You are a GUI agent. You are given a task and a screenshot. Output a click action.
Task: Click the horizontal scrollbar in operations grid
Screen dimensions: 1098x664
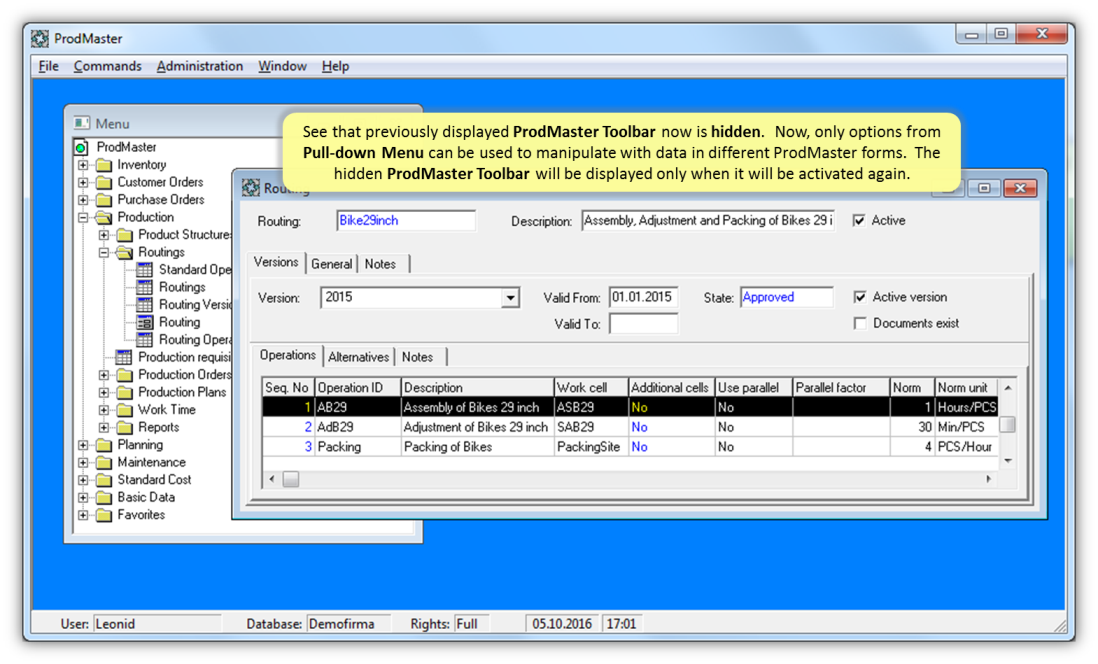click(630, 480)
